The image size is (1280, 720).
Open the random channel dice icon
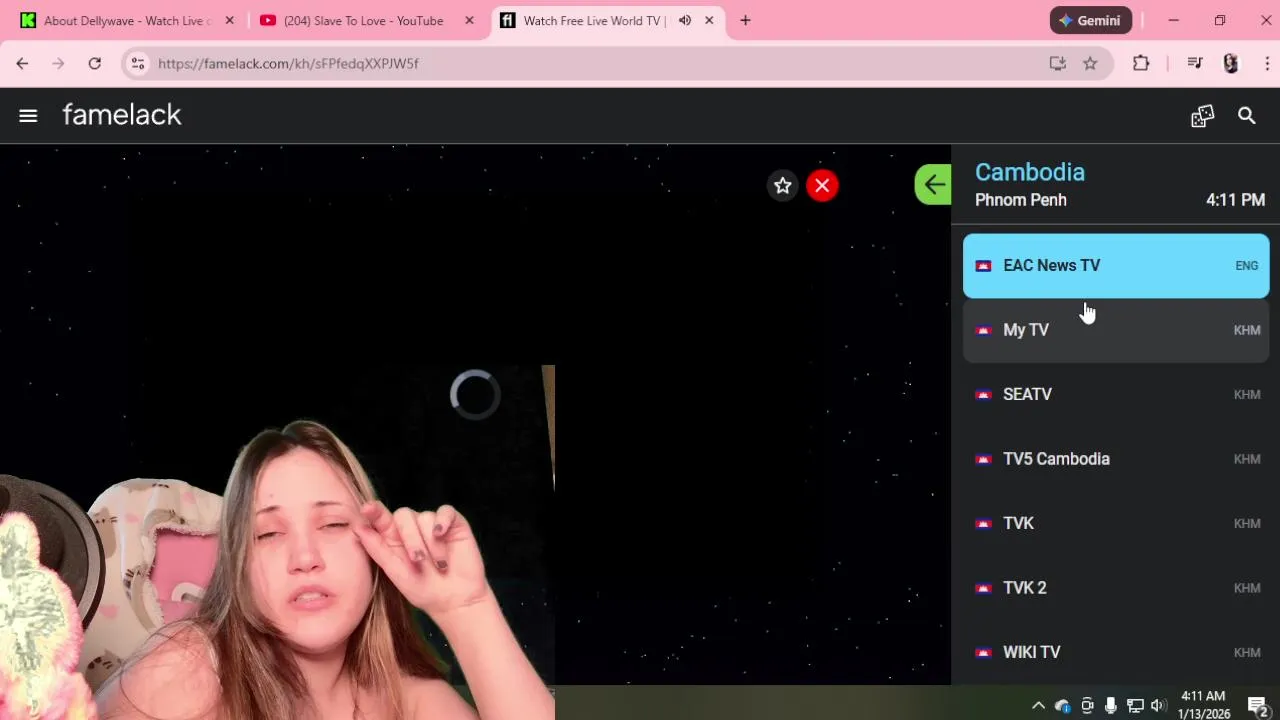(x=1202, y=116)
